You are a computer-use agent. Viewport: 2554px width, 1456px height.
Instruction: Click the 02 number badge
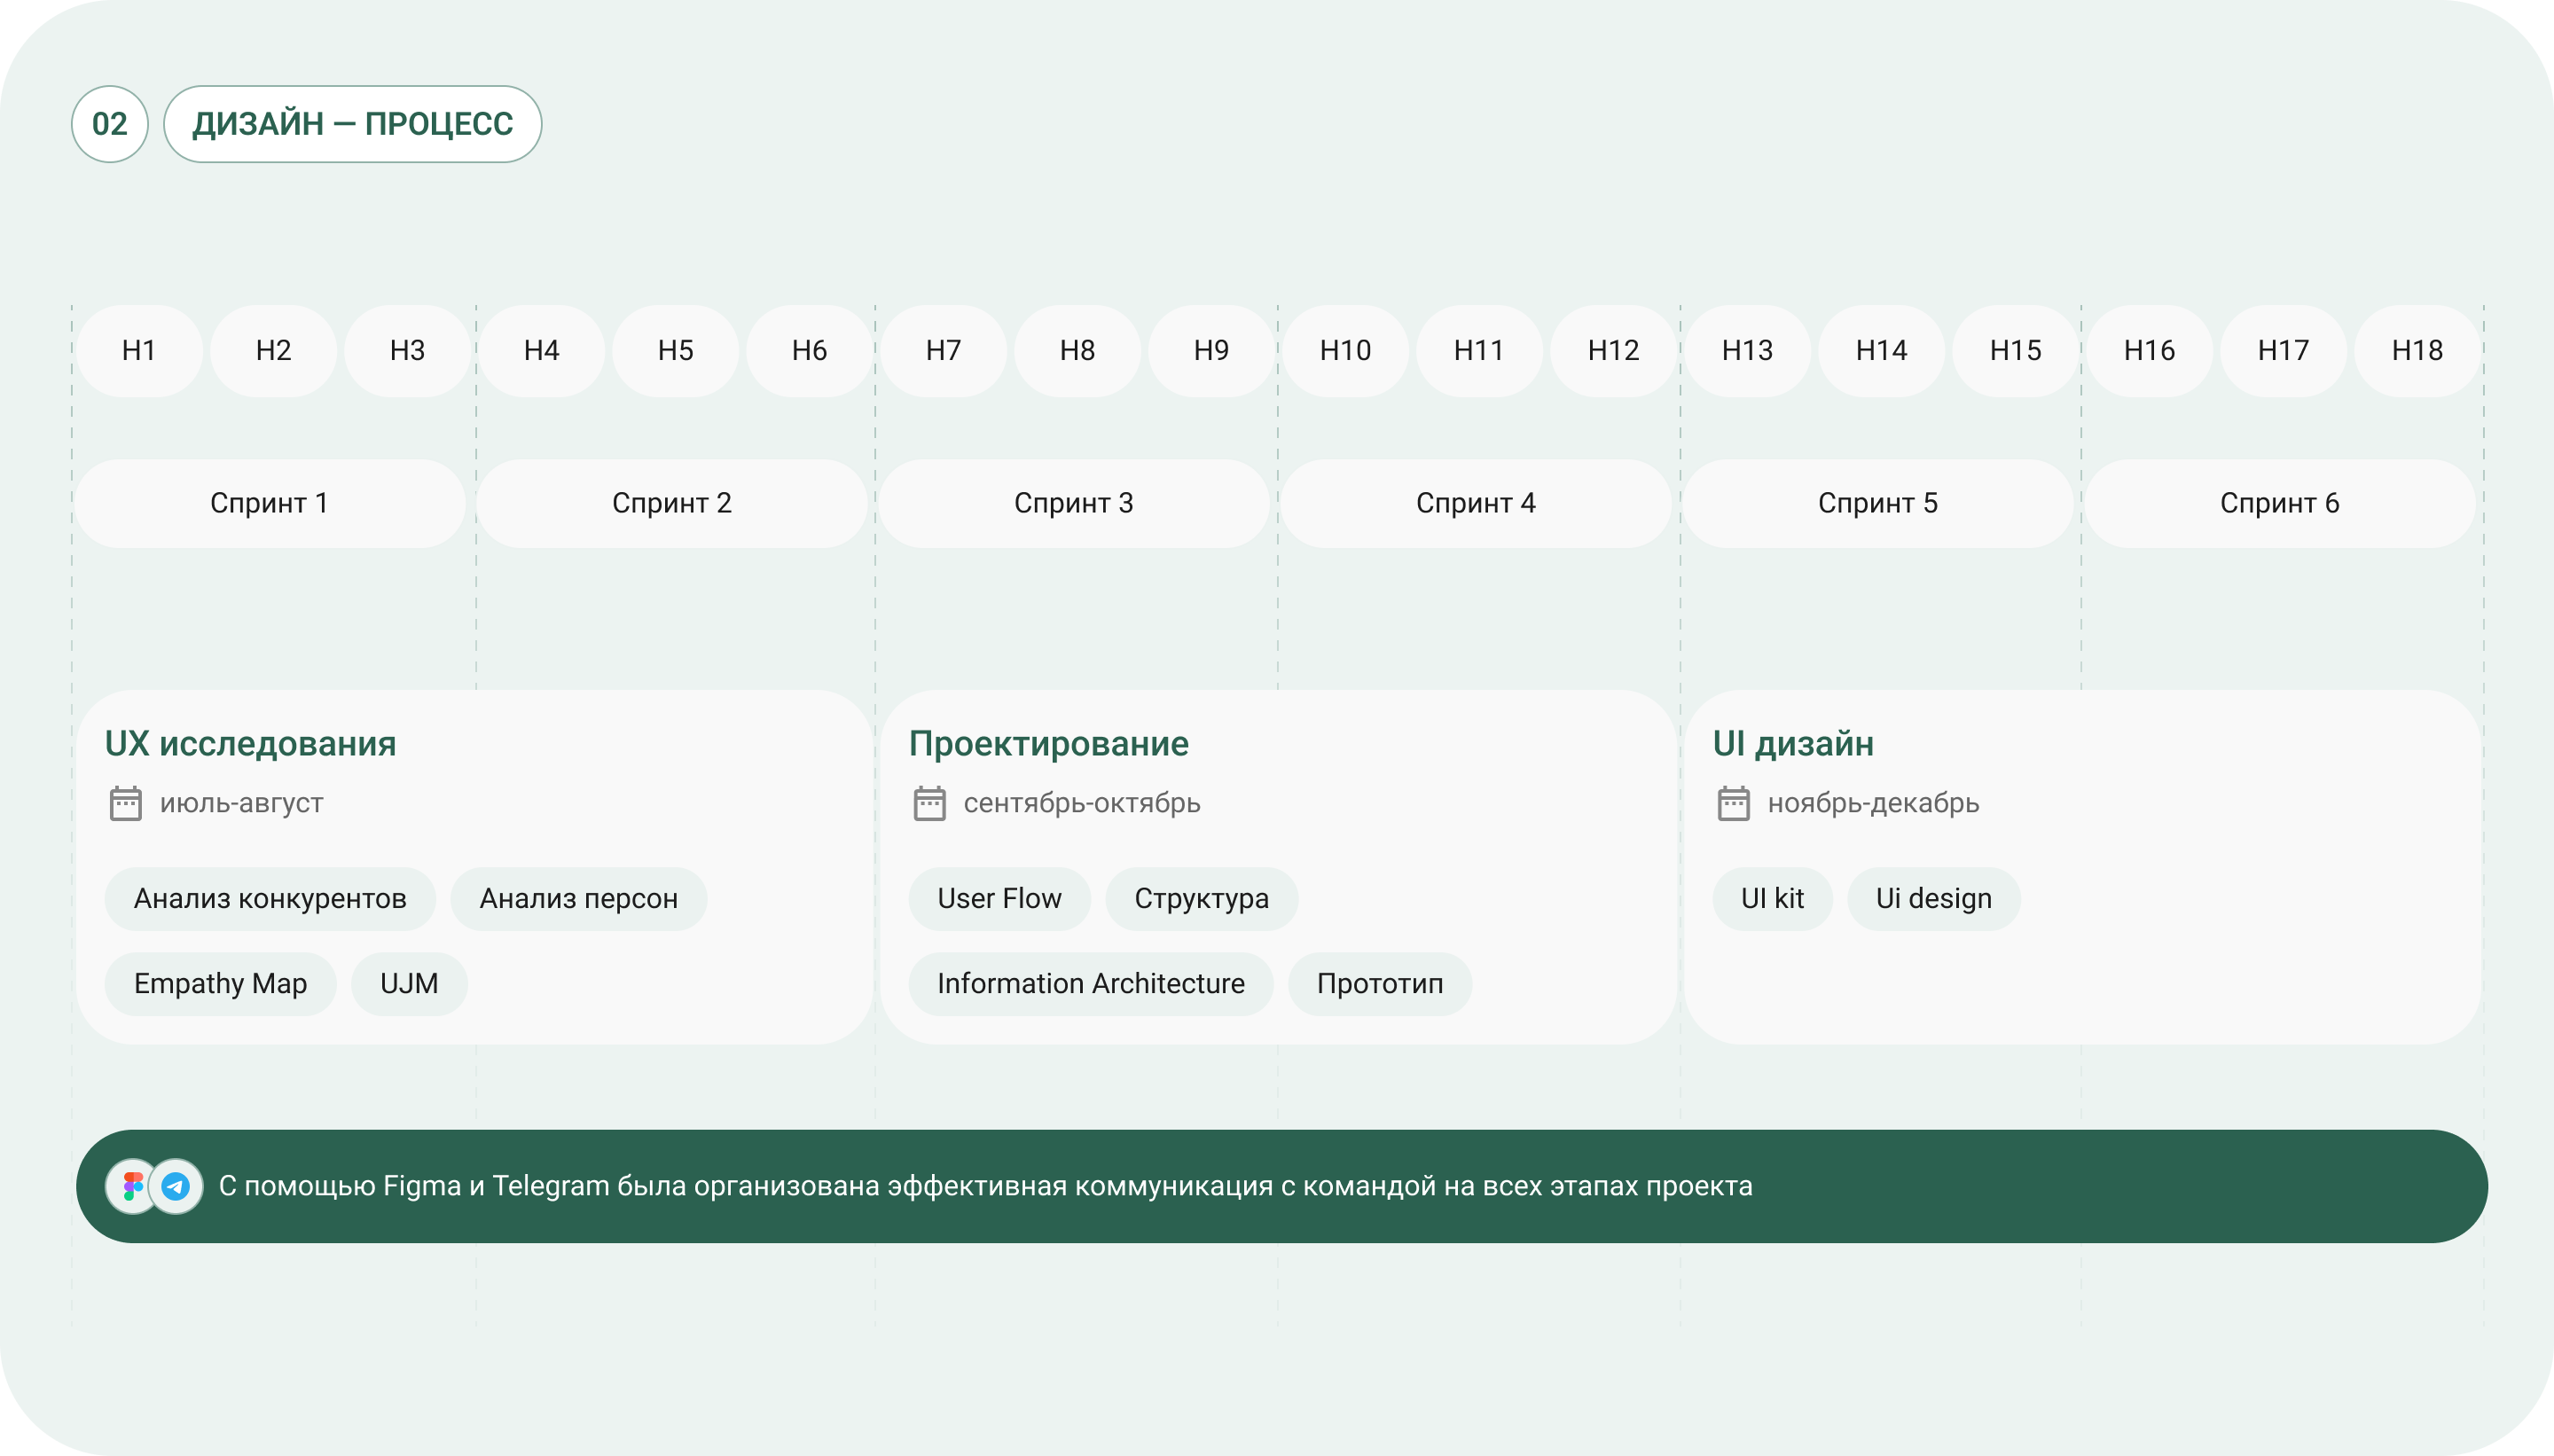click(x=110, y=124)
